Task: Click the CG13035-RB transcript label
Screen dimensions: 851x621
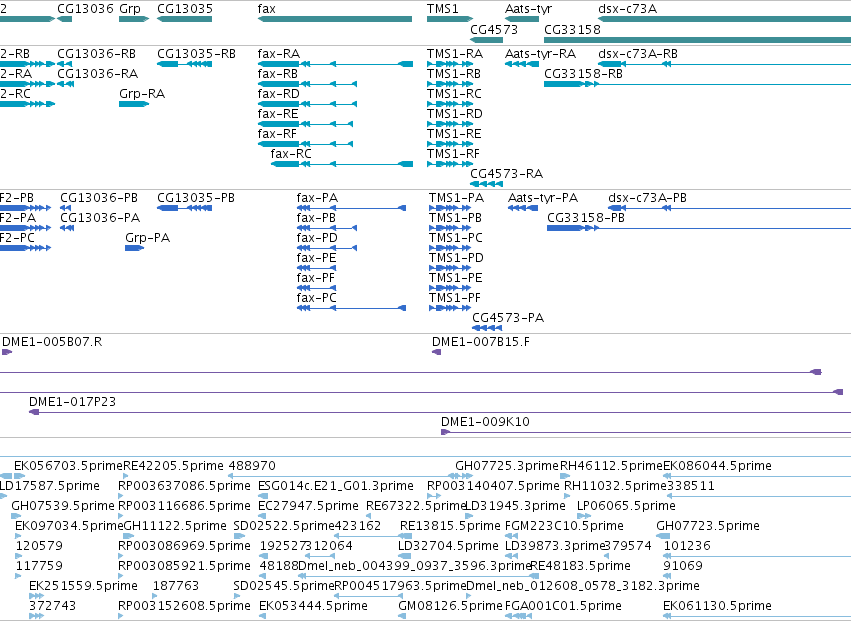Action: (196, 54)
